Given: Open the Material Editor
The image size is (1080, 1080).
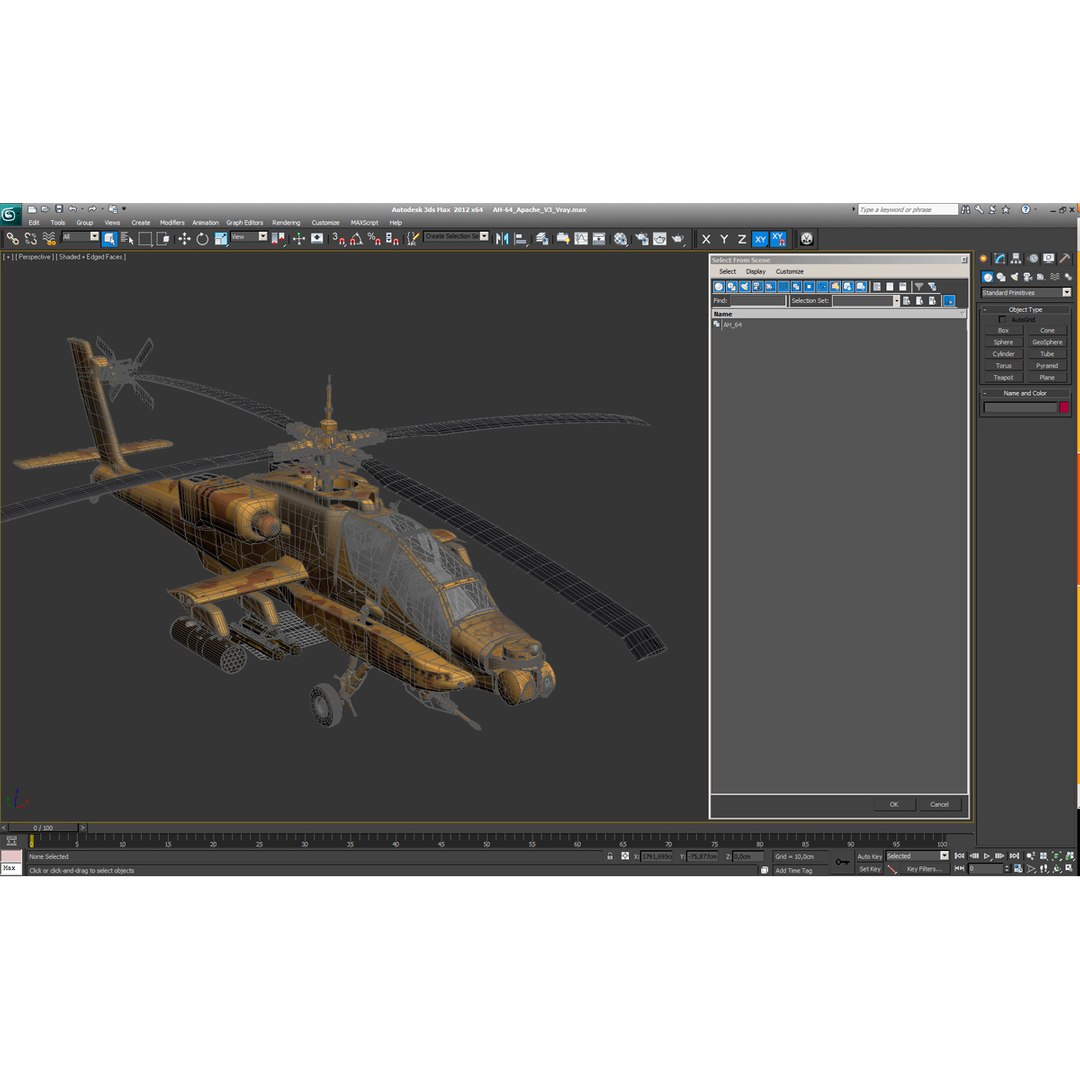Looking at the screenshot, I should 621,239.
